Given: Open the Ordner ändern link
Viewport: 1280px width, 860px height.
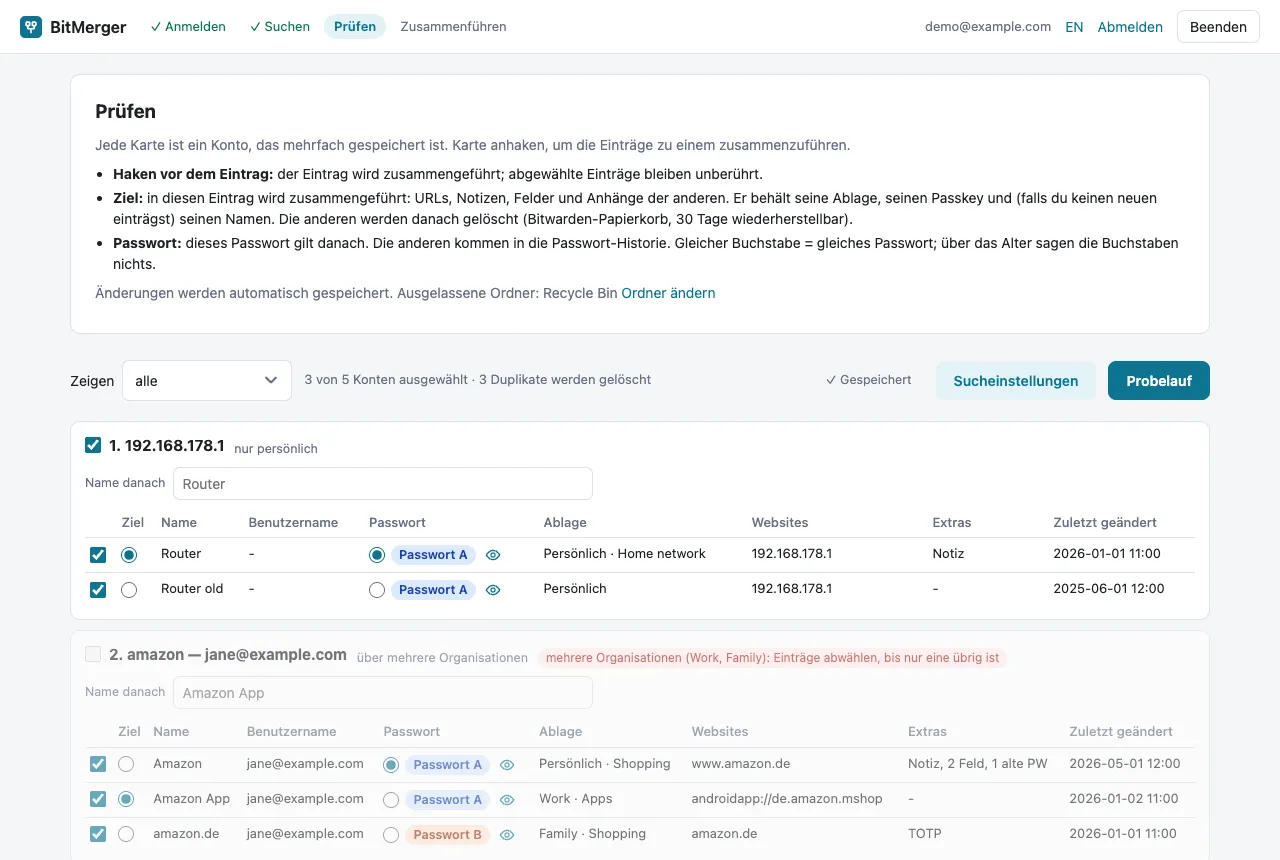Looking at the screenshot, I should coord(668,293).
